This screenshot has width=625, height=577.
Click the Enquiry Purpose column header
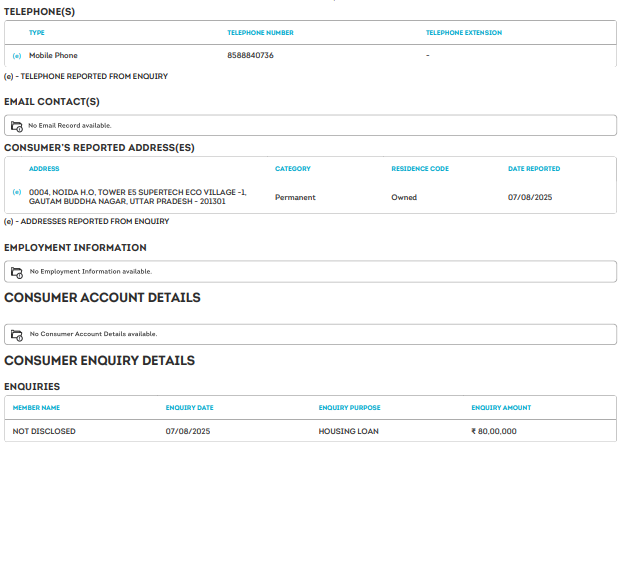(x=349, y=408)
